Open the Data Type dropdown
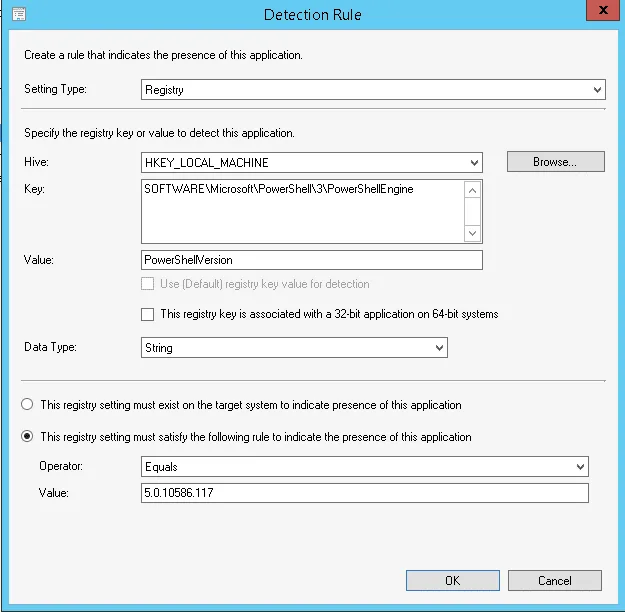 294,348
